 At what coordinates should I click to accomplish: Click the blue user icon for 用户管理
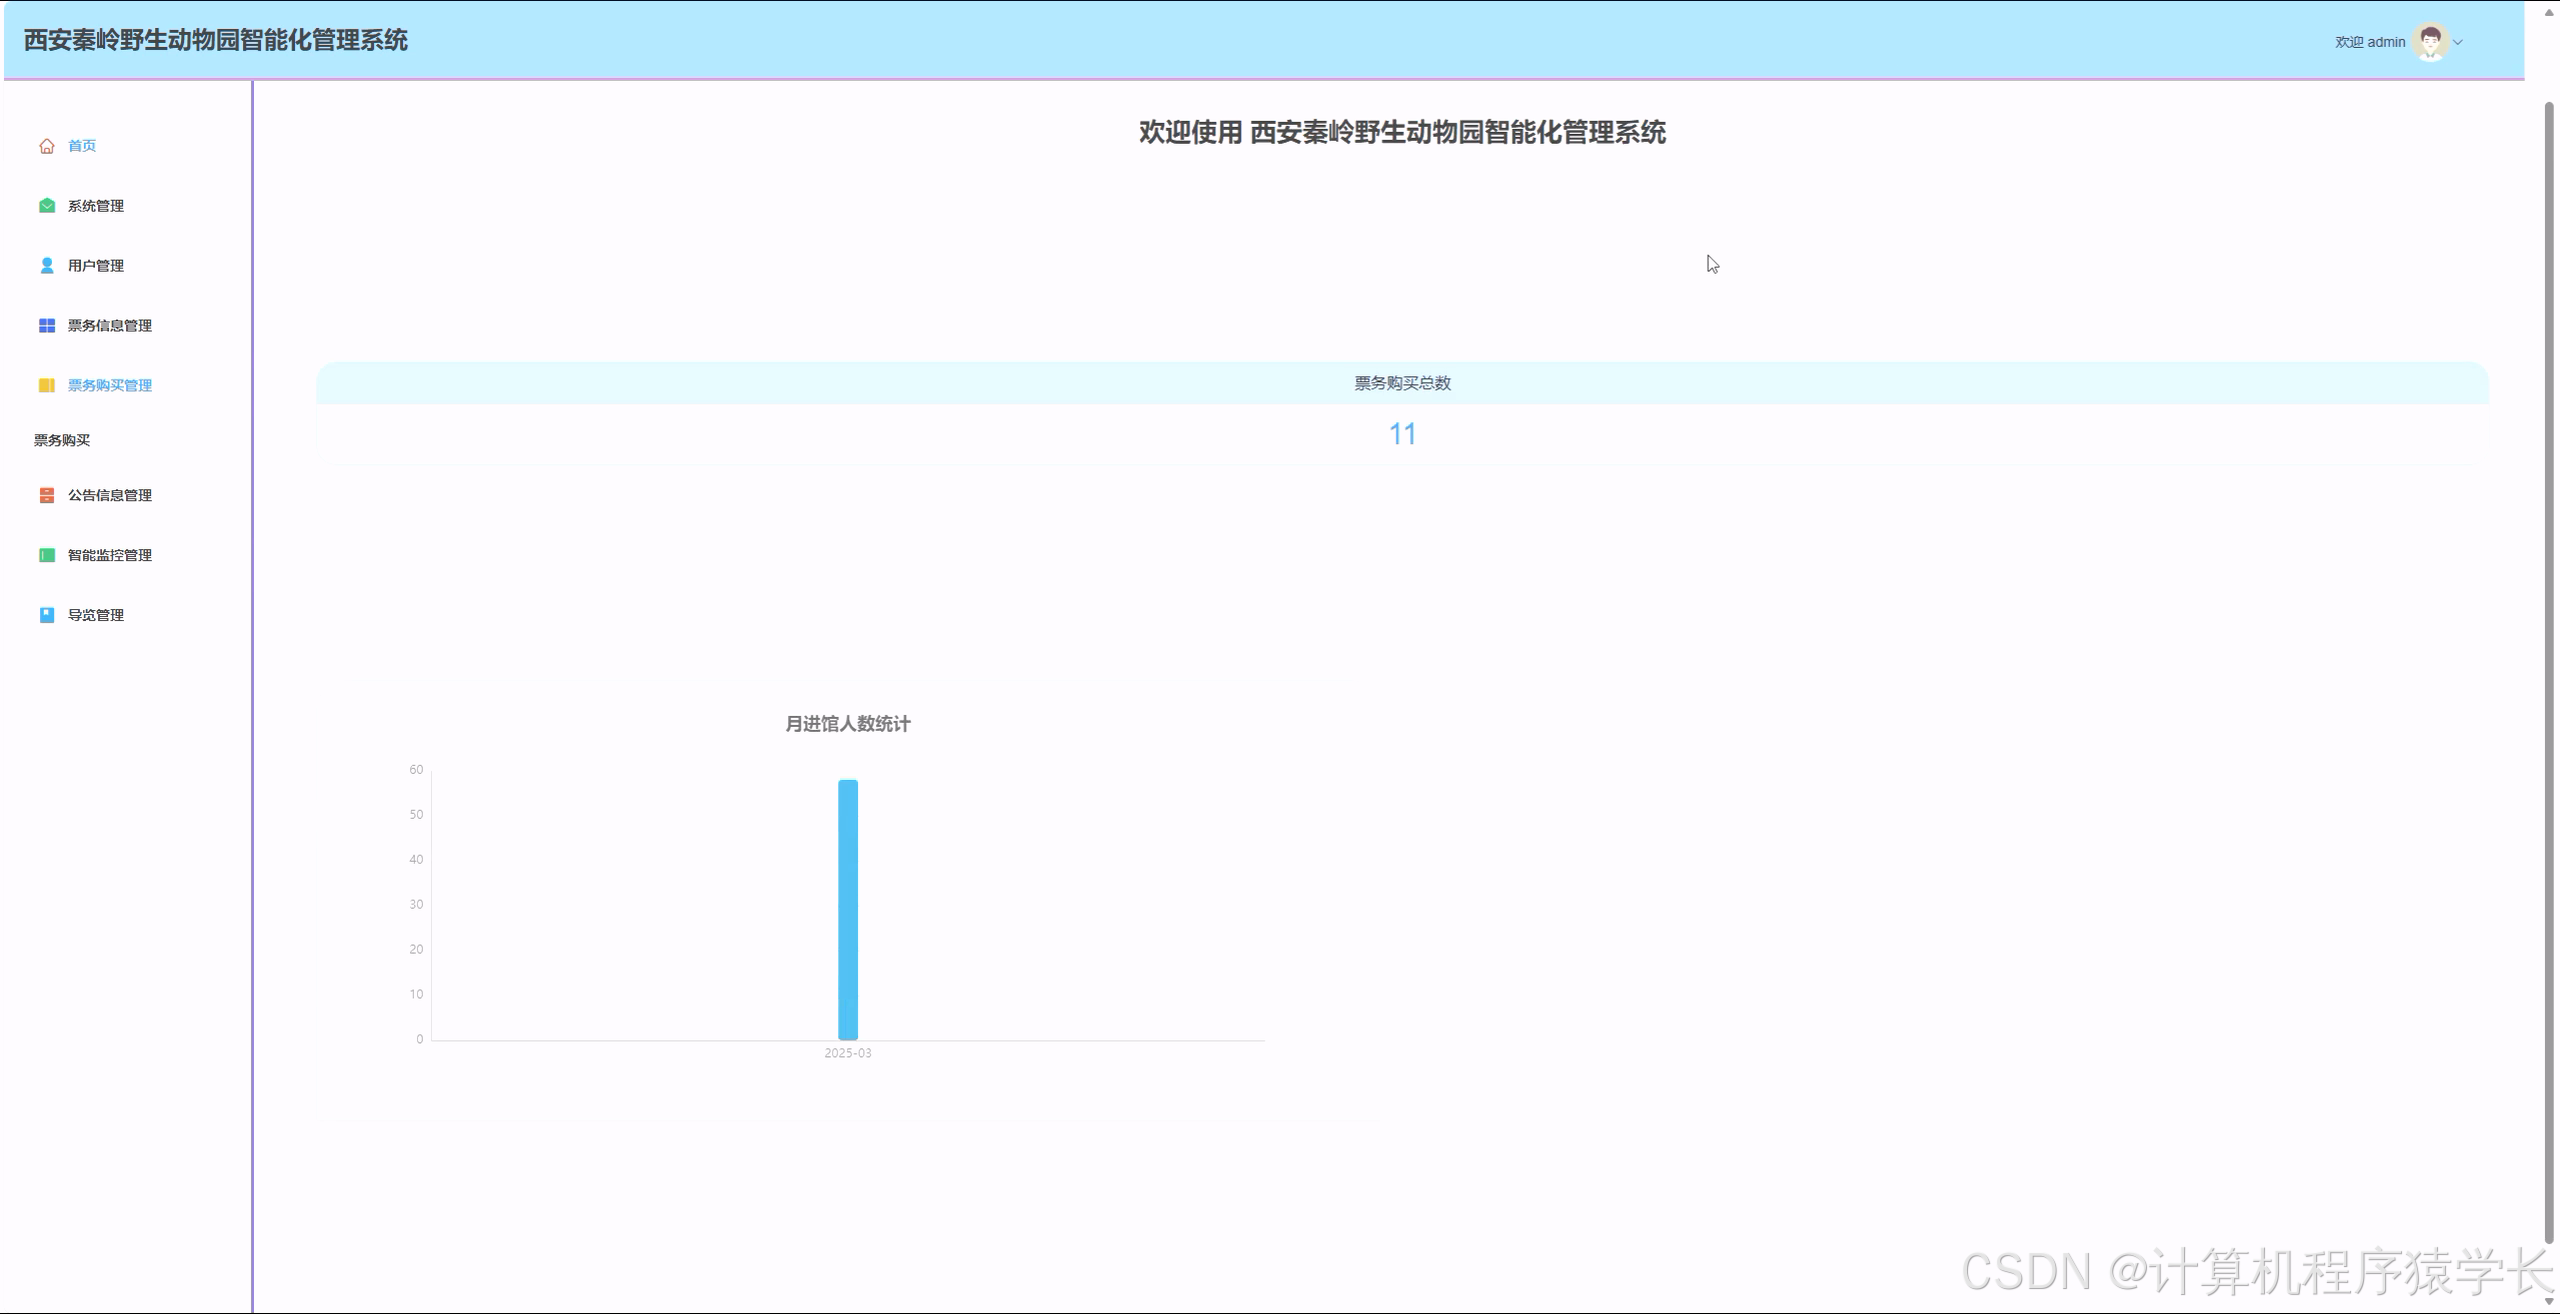point(47,266)
